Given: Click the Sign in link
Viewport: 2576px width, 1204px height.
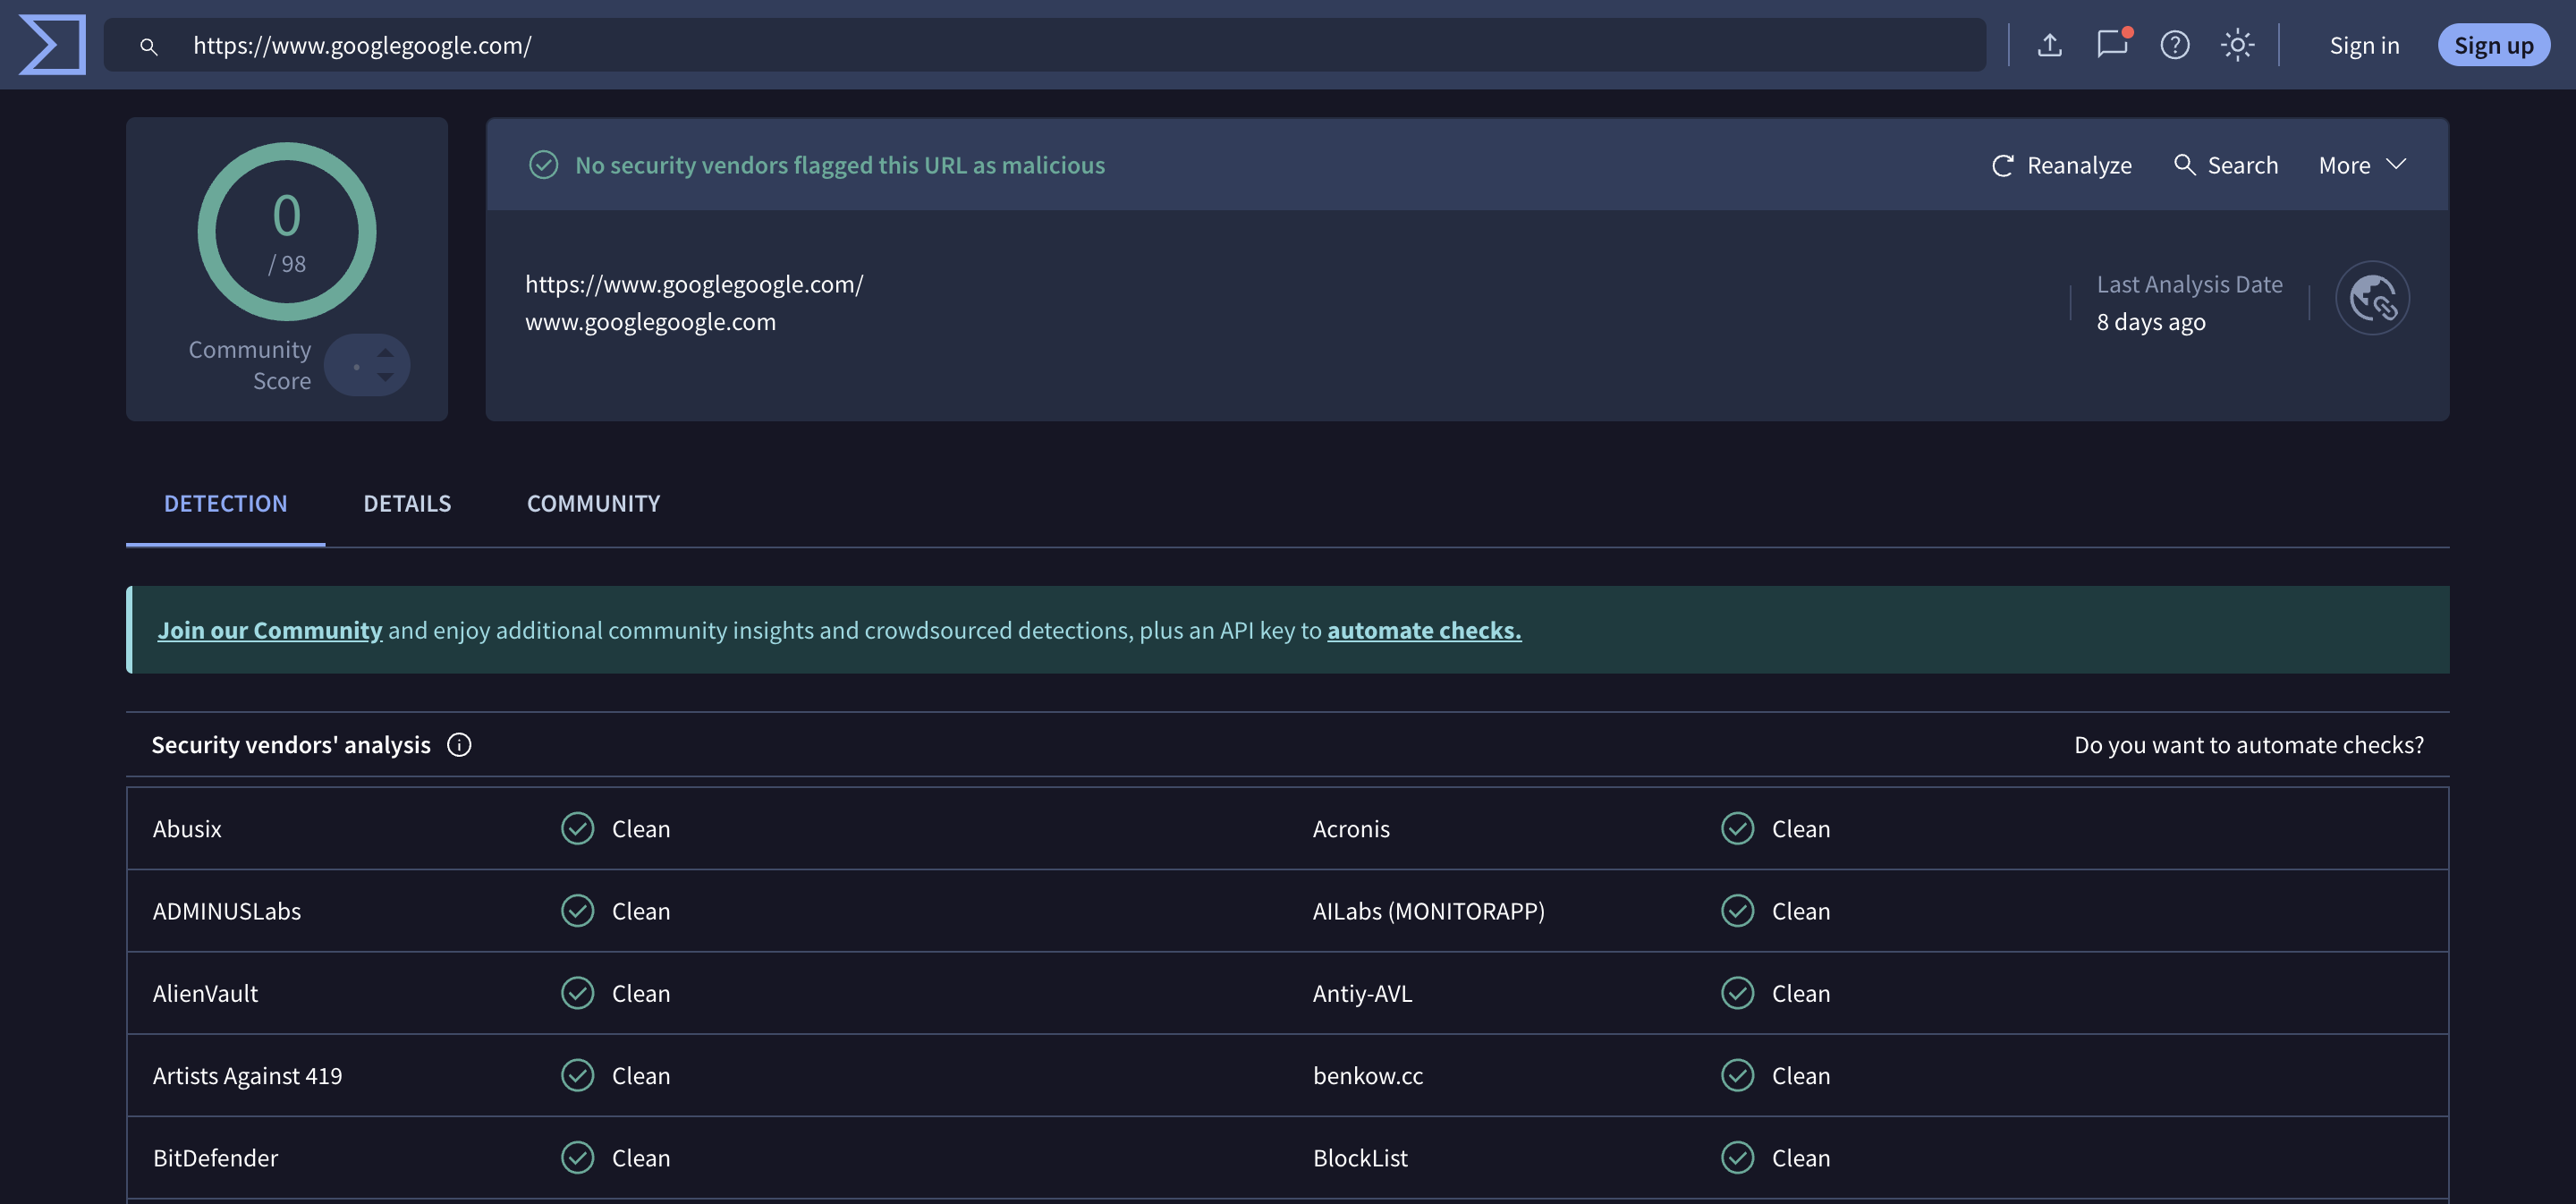Looking at the screenshot, I should [x=2363, y=45].
